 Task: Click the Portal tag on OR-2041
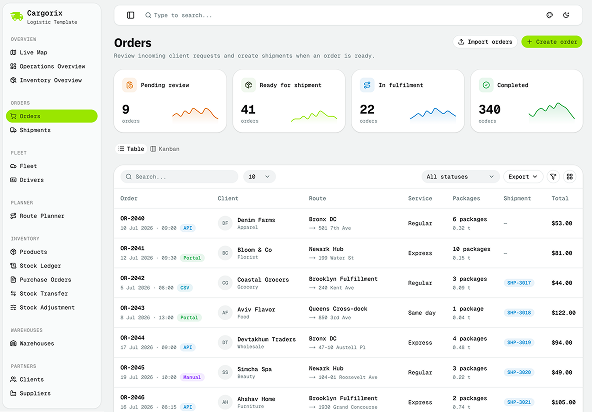[x=192, y=258]
